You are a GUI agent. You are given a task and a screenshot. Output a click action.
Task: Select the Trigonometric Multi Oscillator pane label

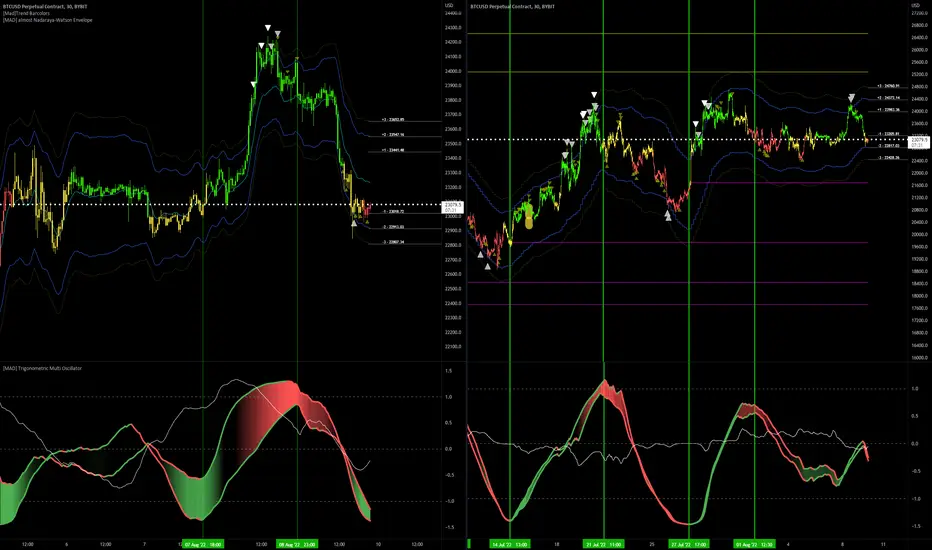tap(42, 369)
